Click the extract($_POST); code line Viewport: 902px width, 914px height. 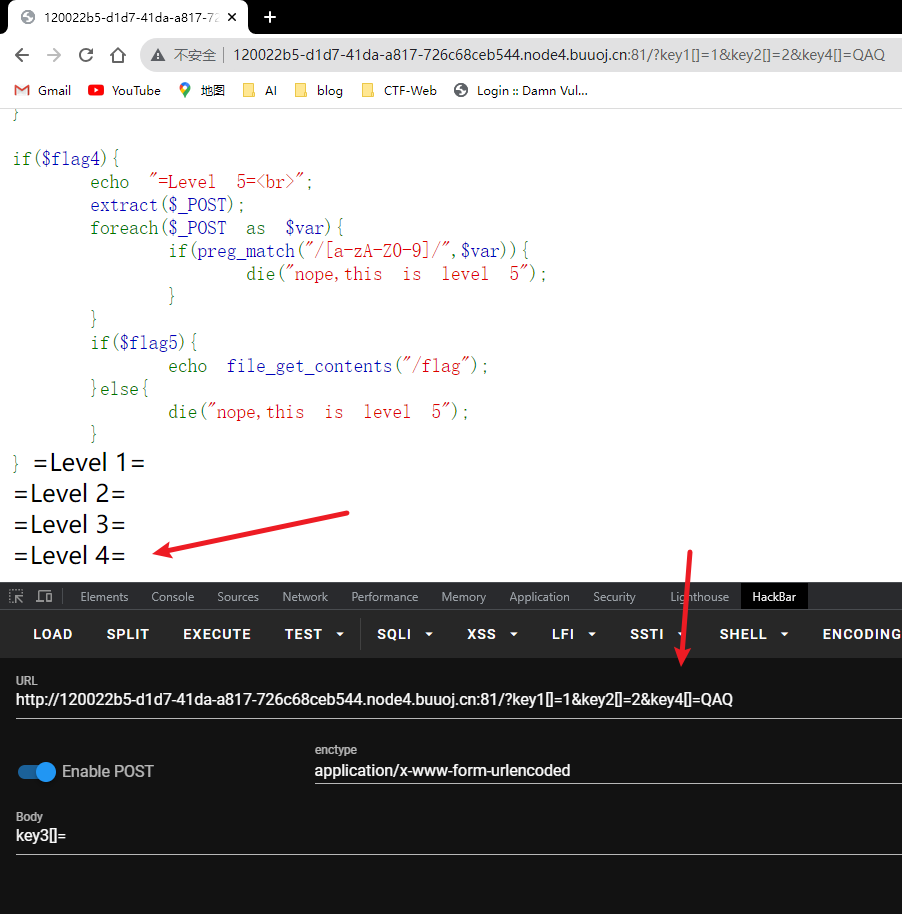(x=167, y=205)
